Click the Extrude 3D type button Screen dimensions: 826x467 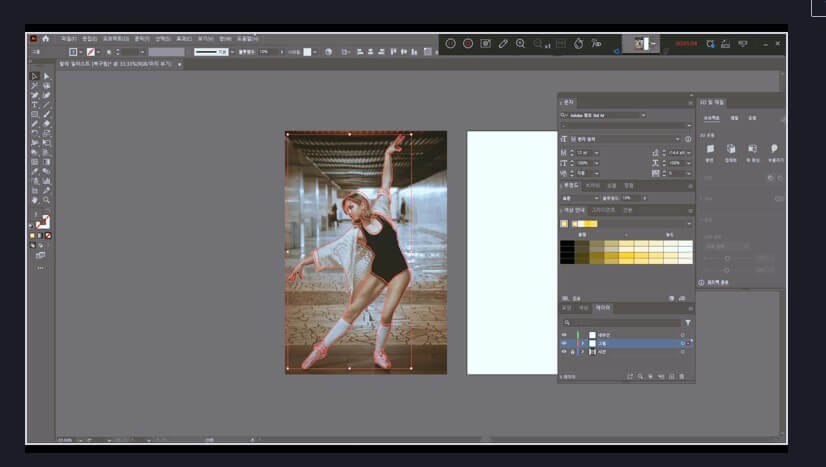click(x=731, y=148)
